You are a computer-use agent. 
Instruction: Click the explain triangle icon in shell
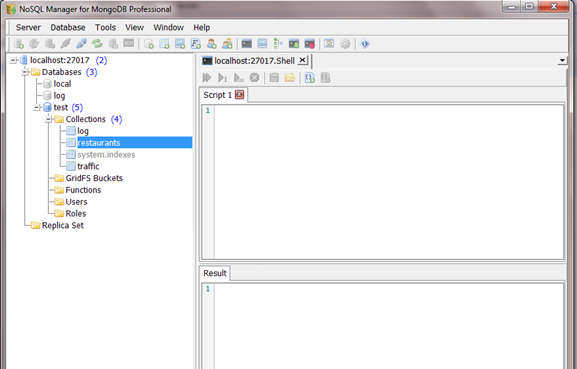tap(238, 78)
